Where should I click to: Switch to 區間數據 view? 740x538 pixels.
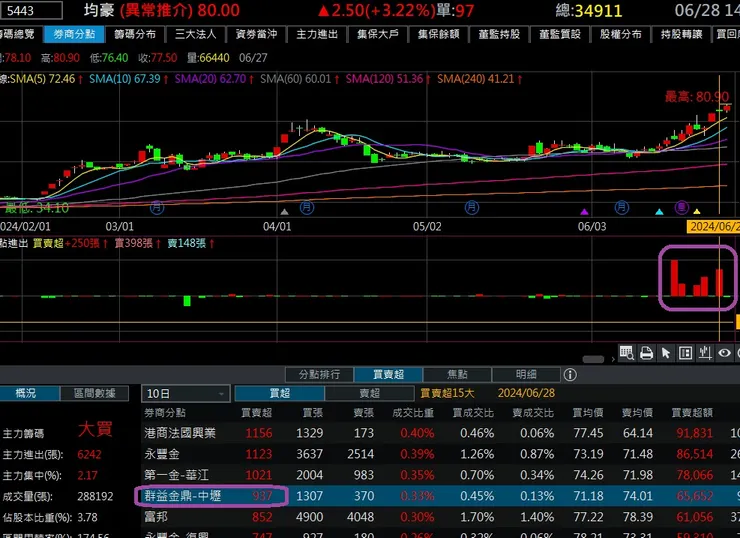(94, 393)
